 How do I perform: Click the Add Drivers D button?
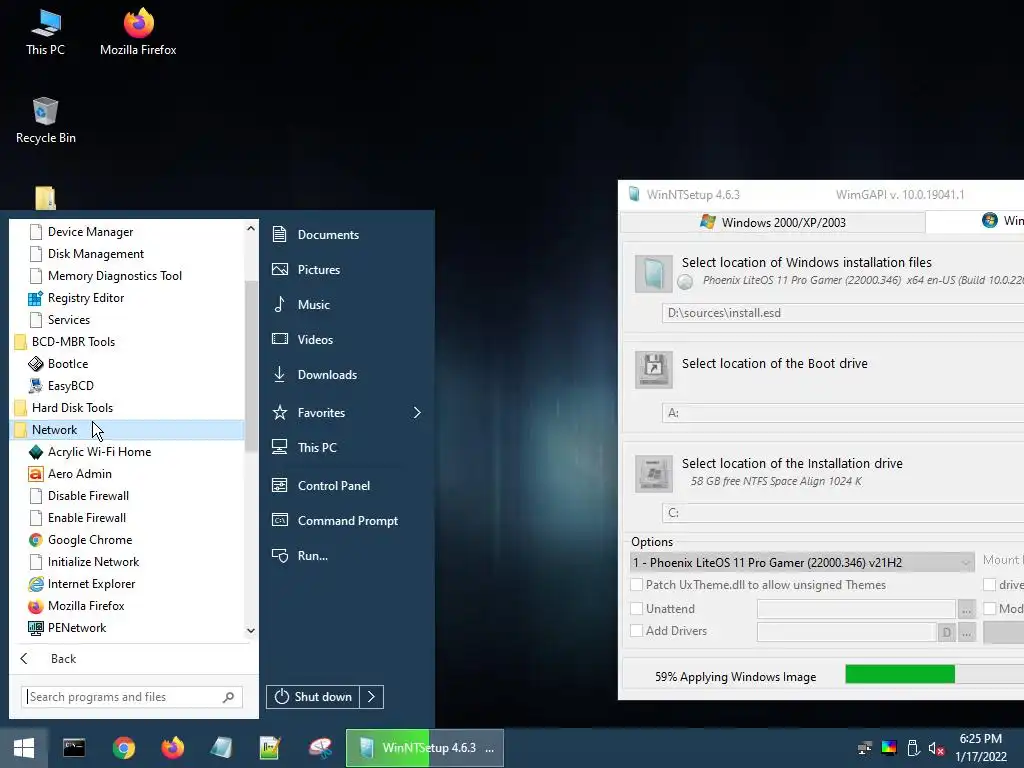point(946,632)
